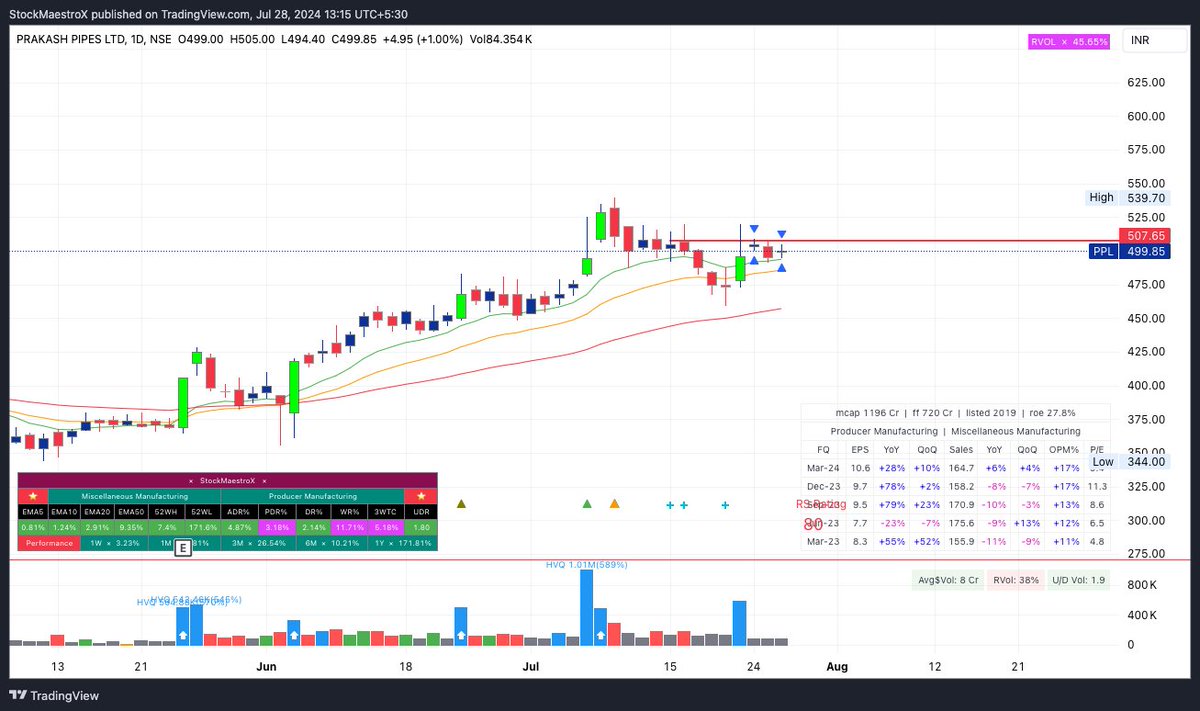The height and width of the screenshot is (711, 1200).
Task: Click the mcap 1196 Cr summary line
Action: tap(955, 413)
